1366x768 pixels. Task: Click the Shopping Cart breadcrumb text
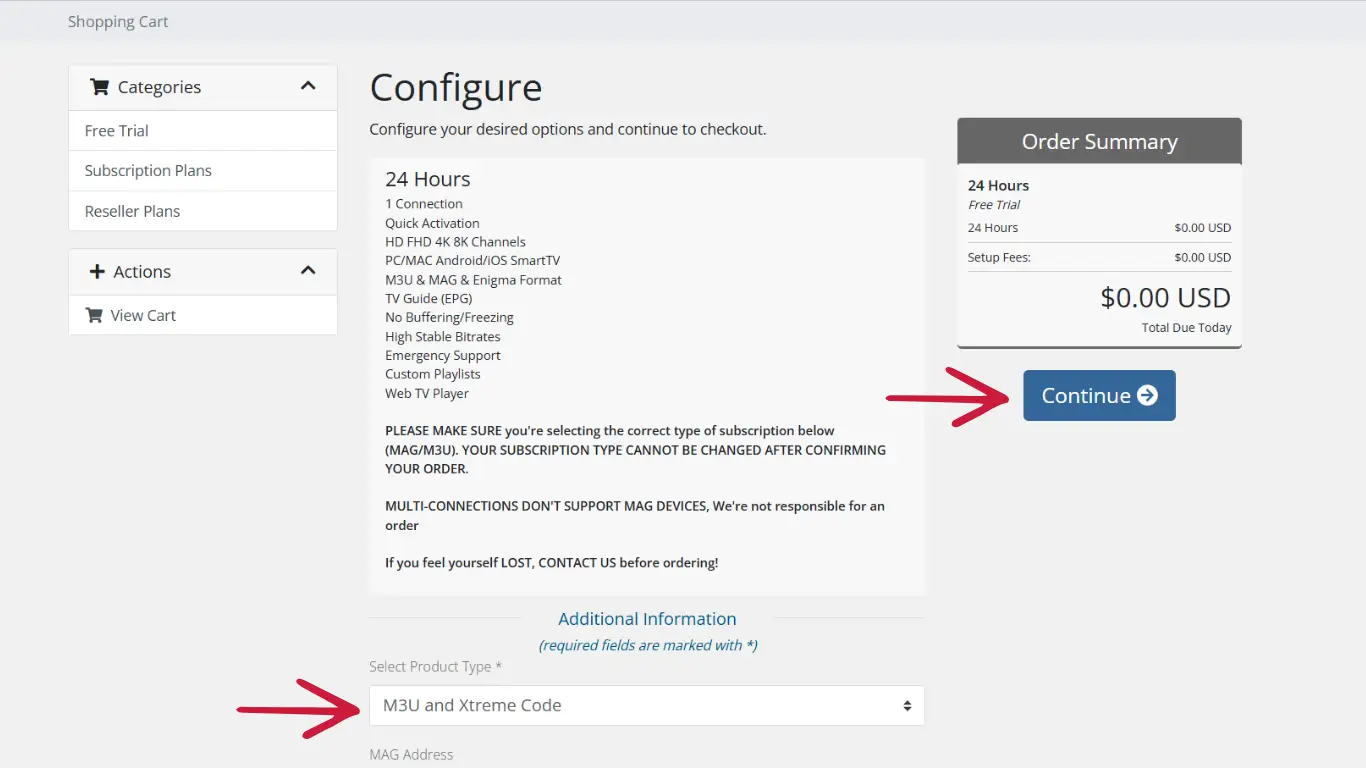click(118, 21)
